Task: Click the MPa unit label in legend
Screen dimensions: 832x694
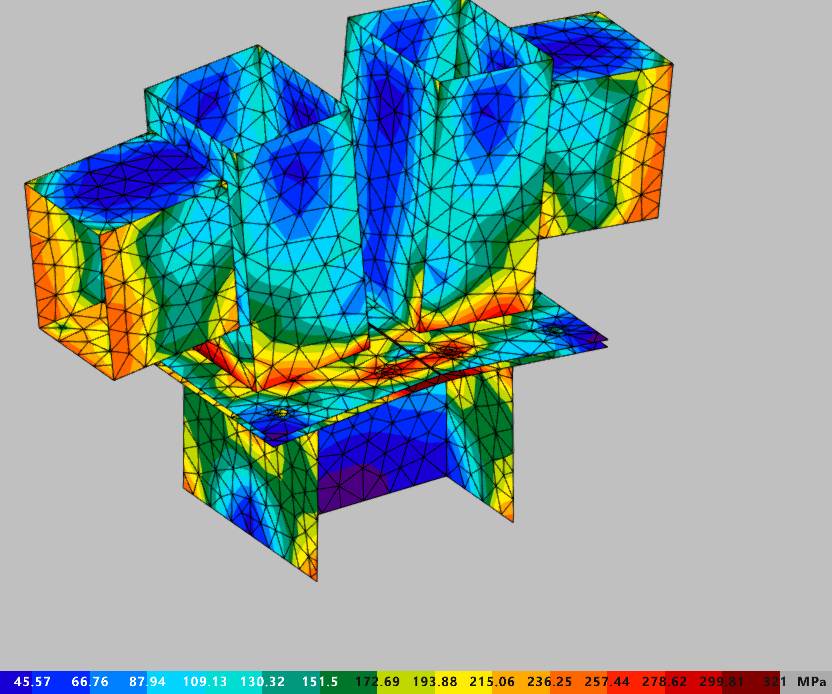Action: pos(811,682)
